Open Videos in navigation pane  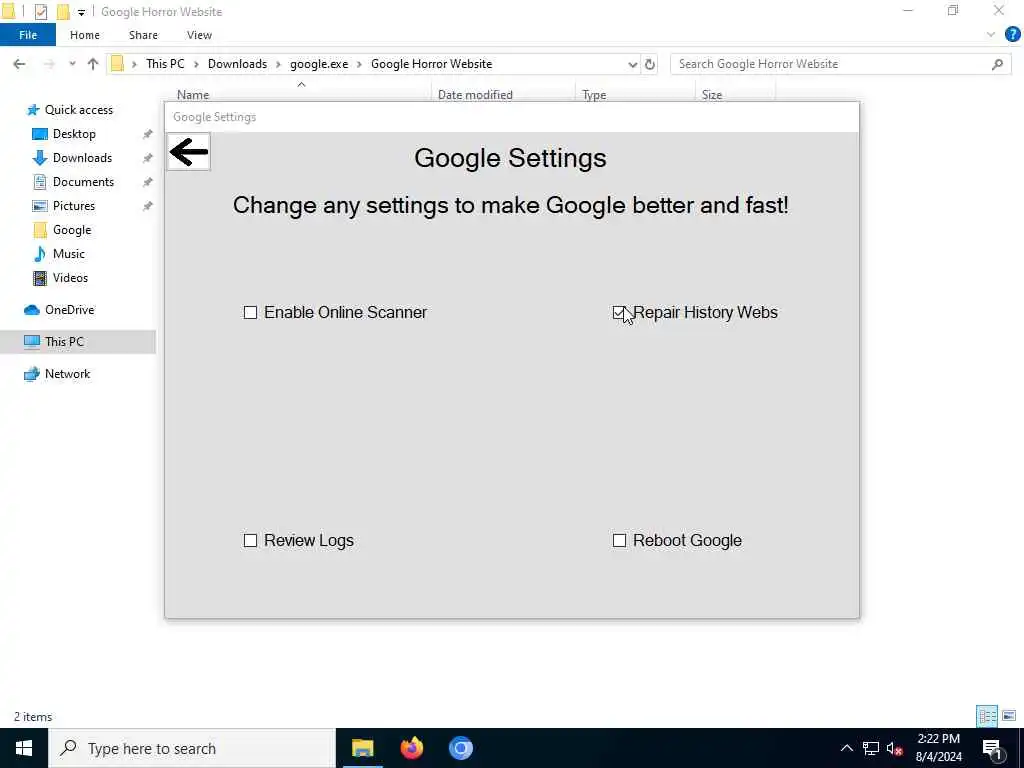[70, 278]
